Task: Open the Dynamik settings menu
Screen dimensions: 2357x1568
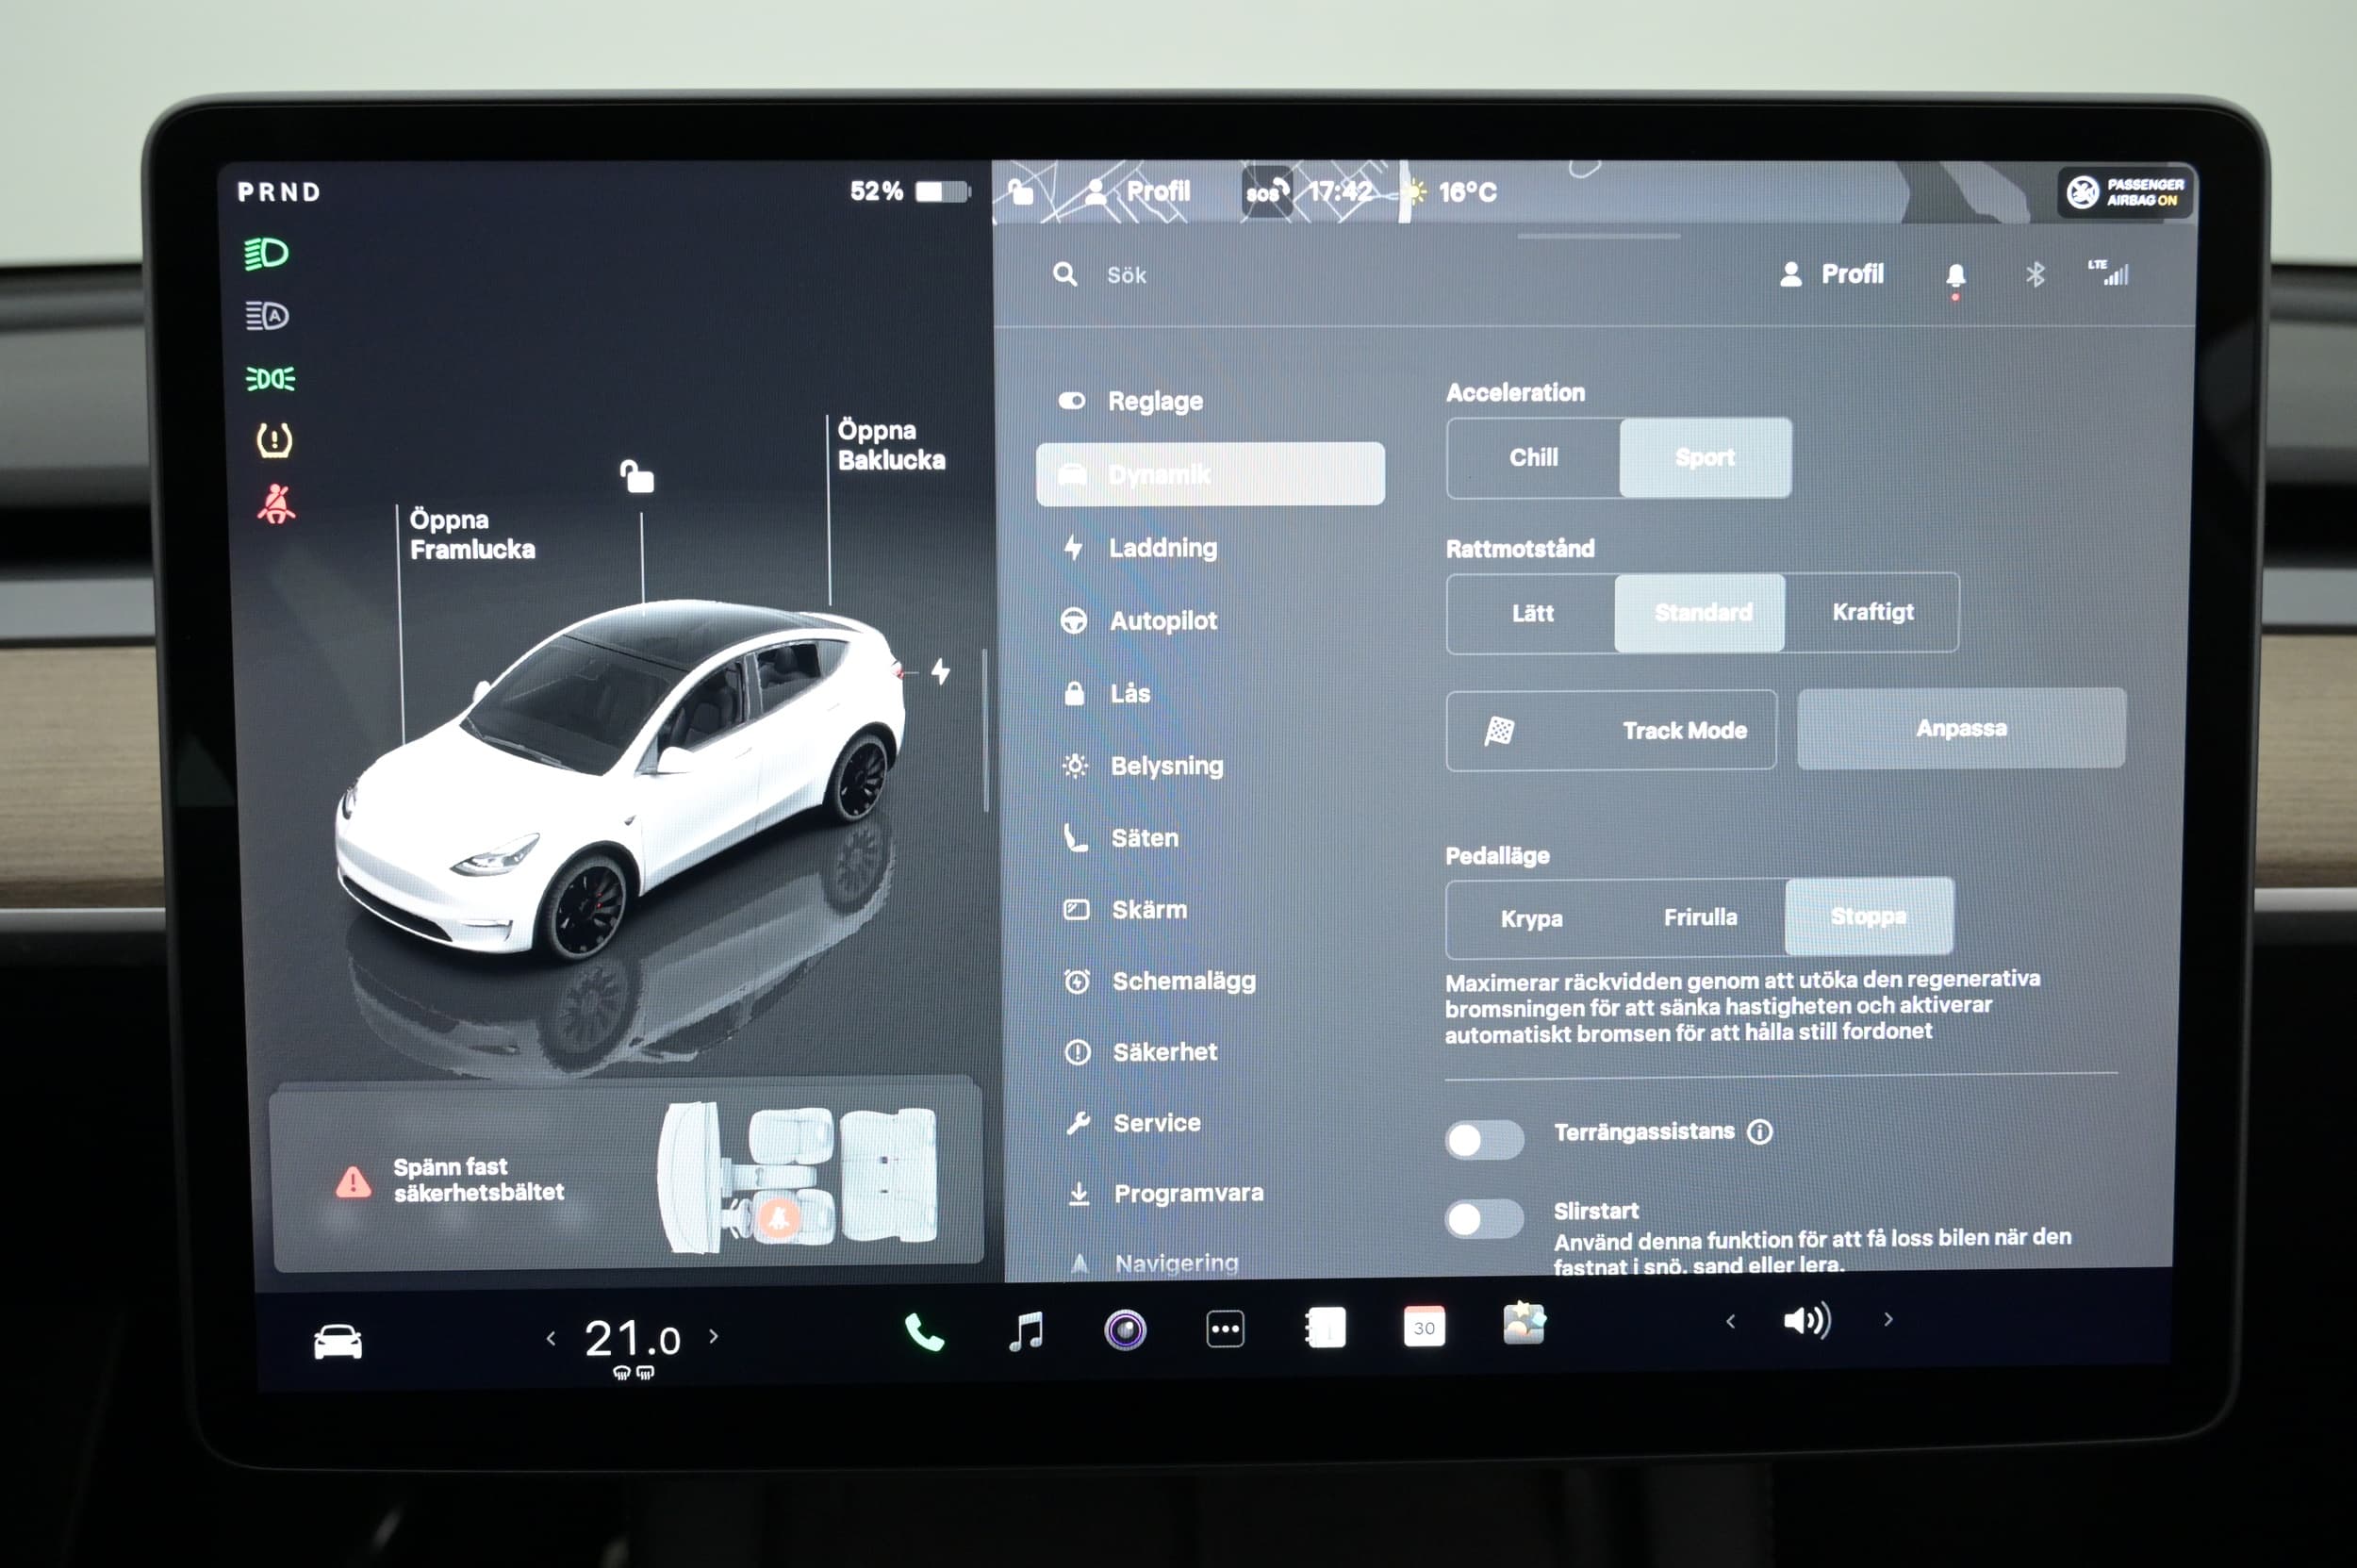Action: (1210, 474)
